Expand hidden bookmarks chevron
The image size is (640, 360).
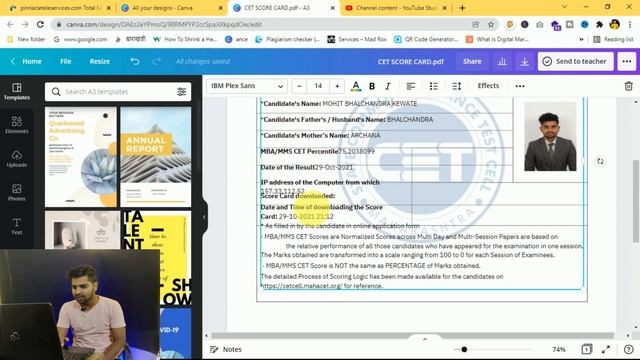(581, 39)
